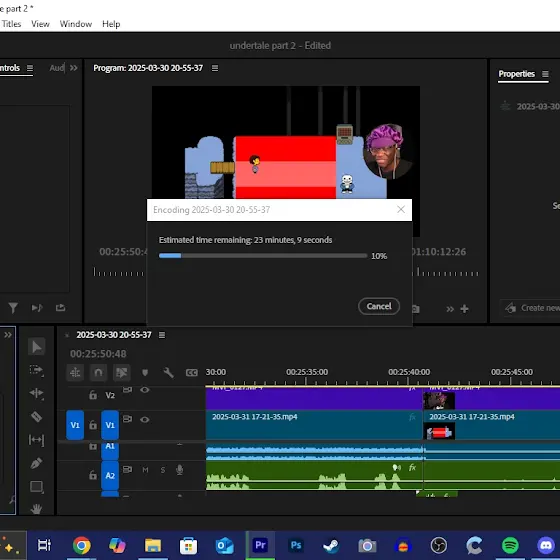The width and height of the screenshot is (560, 560).
Task: Toggle A2 sync lock
Action: [x=128, y=469]
